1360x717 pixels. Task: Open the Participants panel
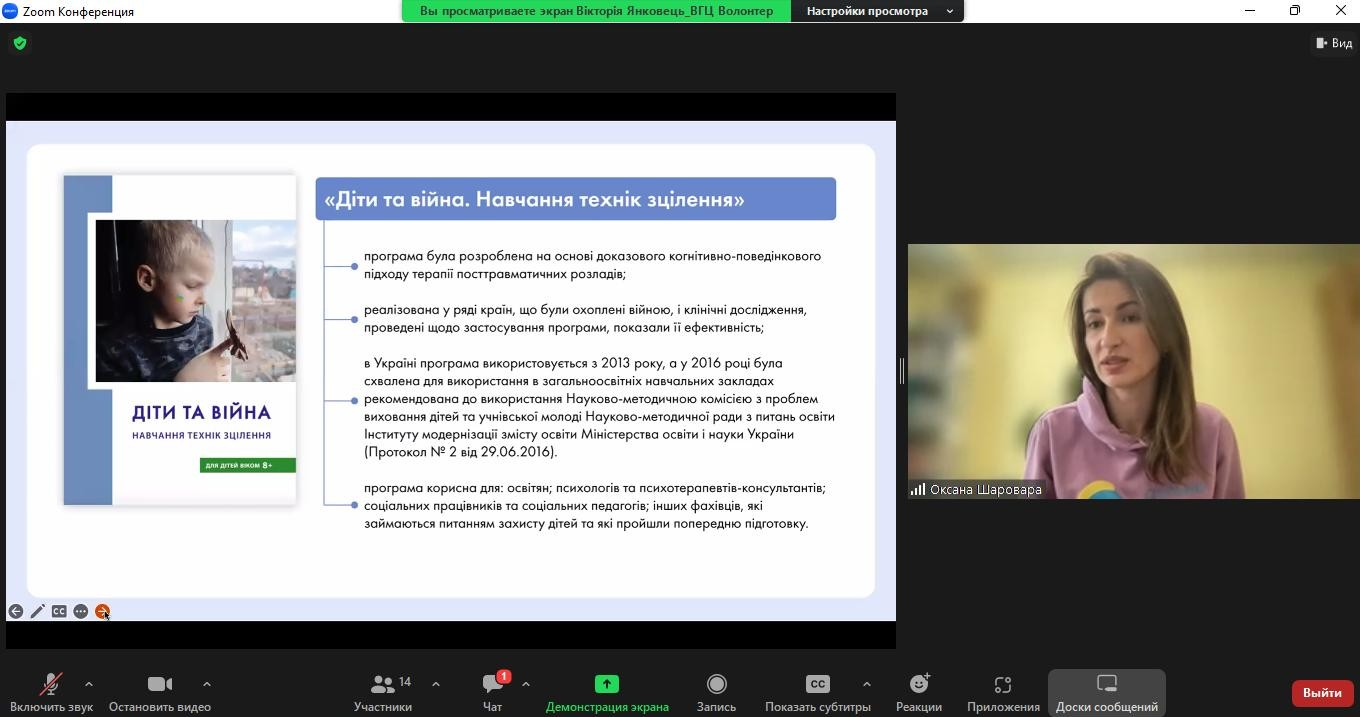point(383,692)
